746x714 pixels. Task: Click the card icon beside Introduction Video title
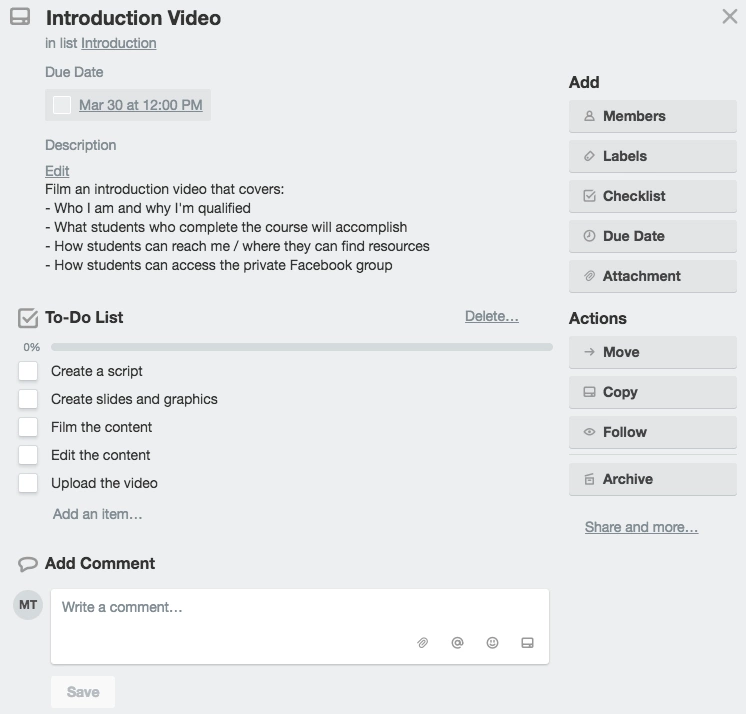(20, 18)
